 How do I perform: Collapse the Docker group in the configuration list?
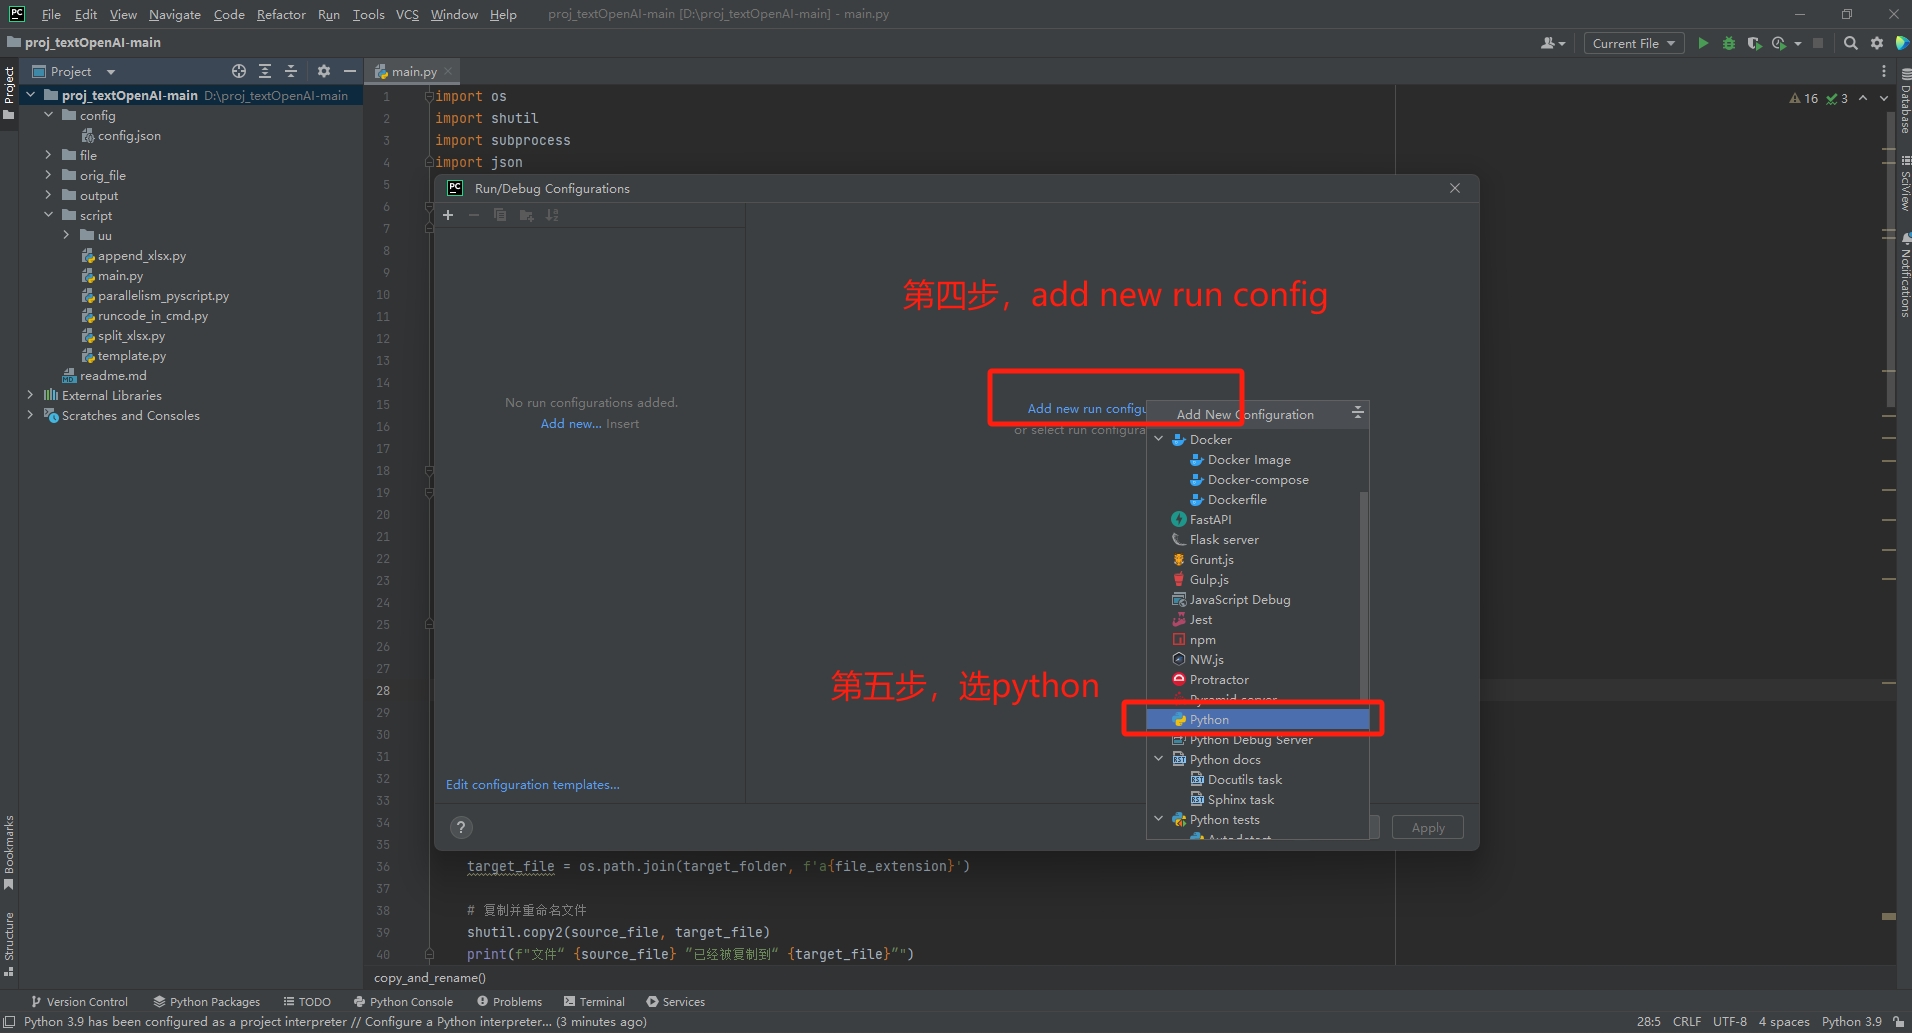click(1159, 439)
